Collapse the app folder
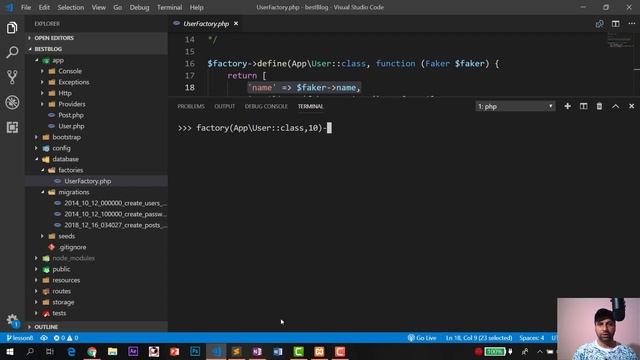The width and height of the screenshot is (640, 360). (x=58, y=60)
